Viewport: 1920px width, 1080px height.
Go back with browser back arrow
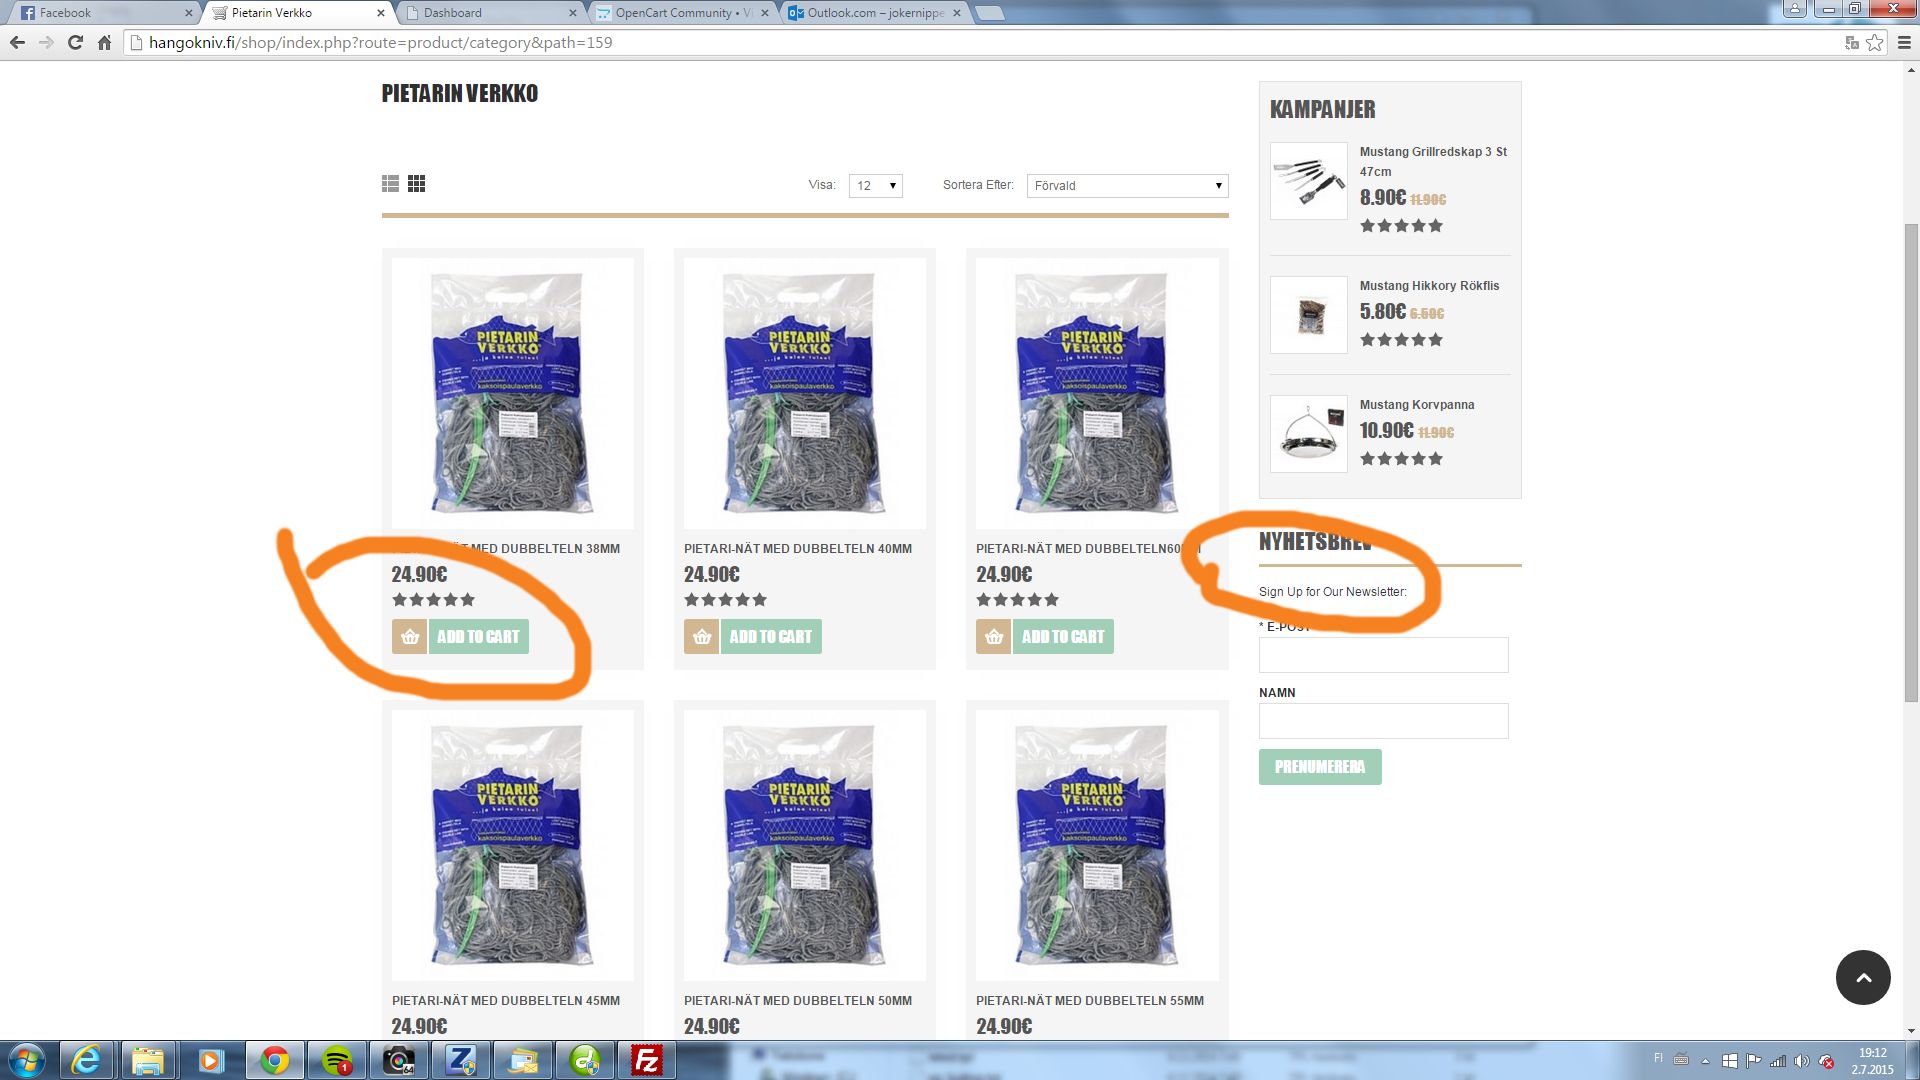point(17,43)
